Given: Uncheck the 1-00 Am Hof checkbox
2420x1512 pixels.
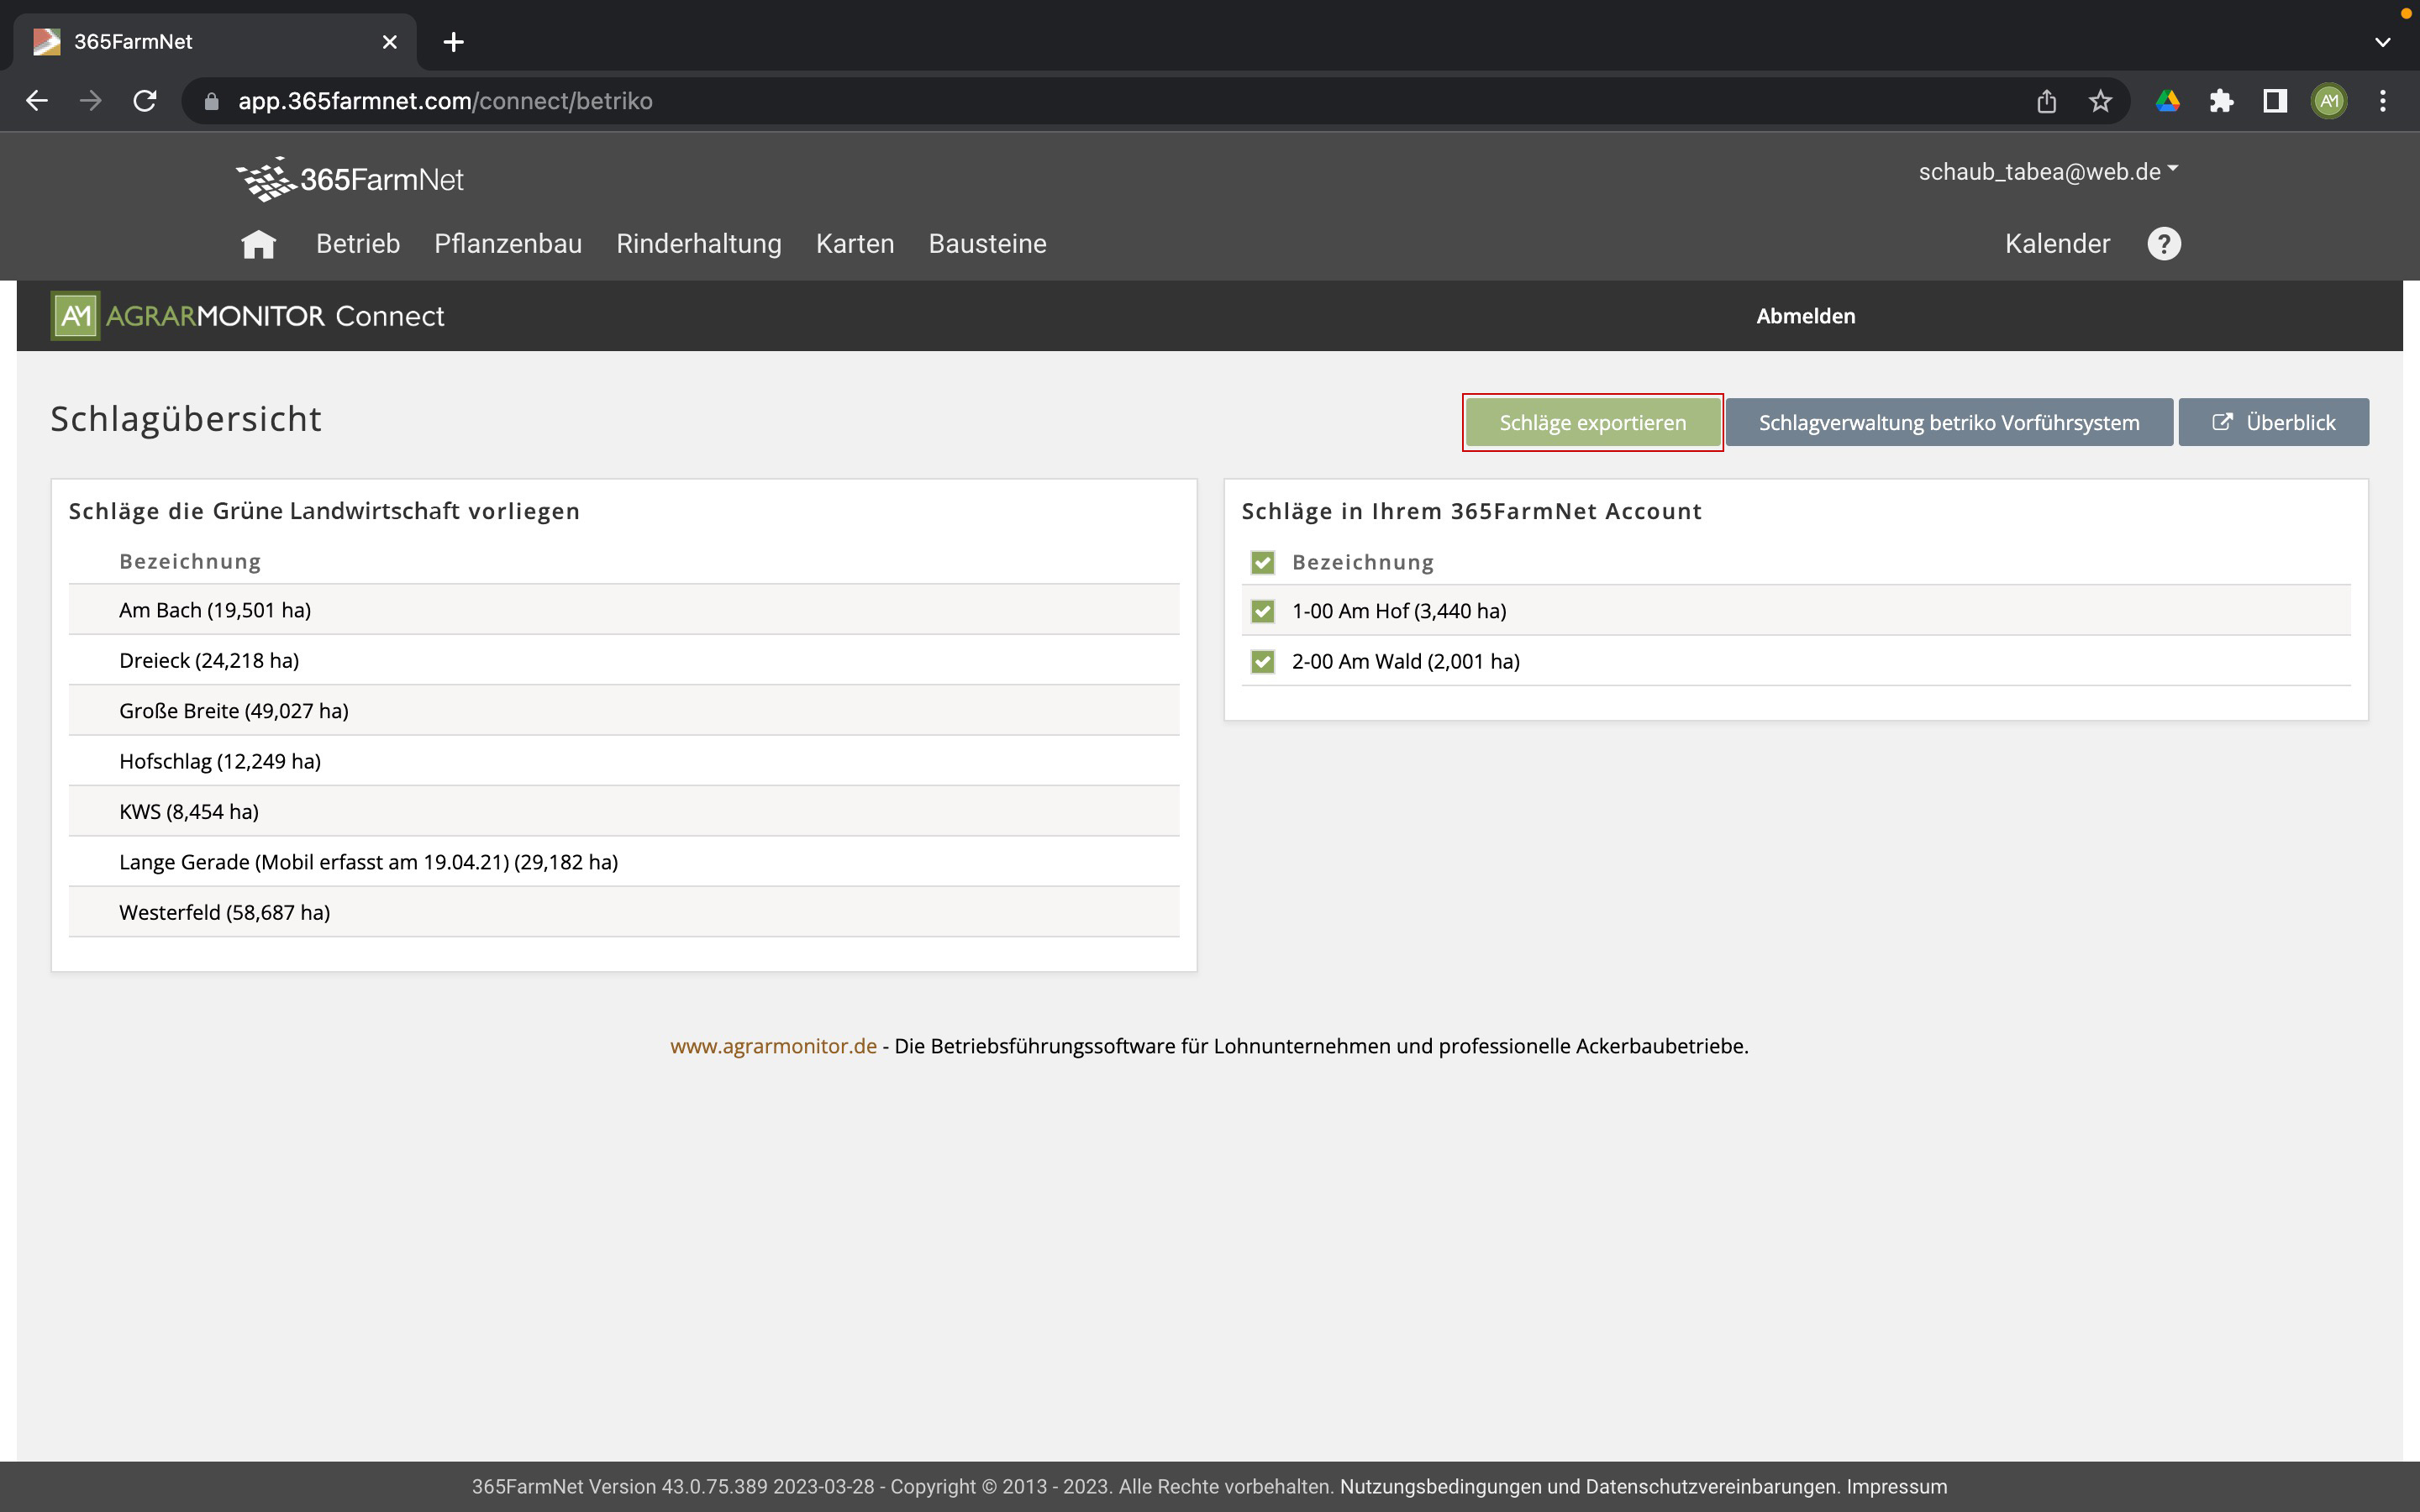Looking at the screenshot, I should pyautogui.click(x=1263, y=611).
